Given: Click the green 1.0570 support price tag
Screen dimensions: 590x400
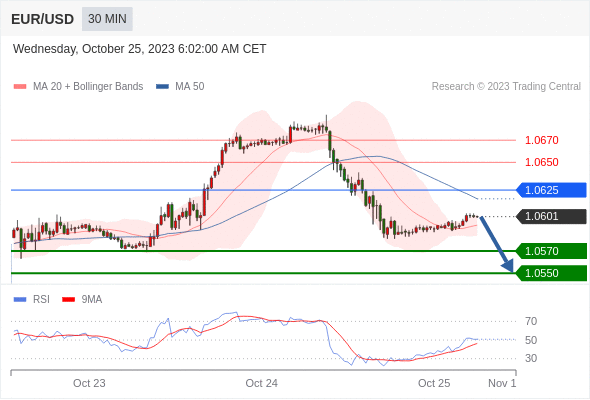Looking at the screenshot, I should 551,251.
